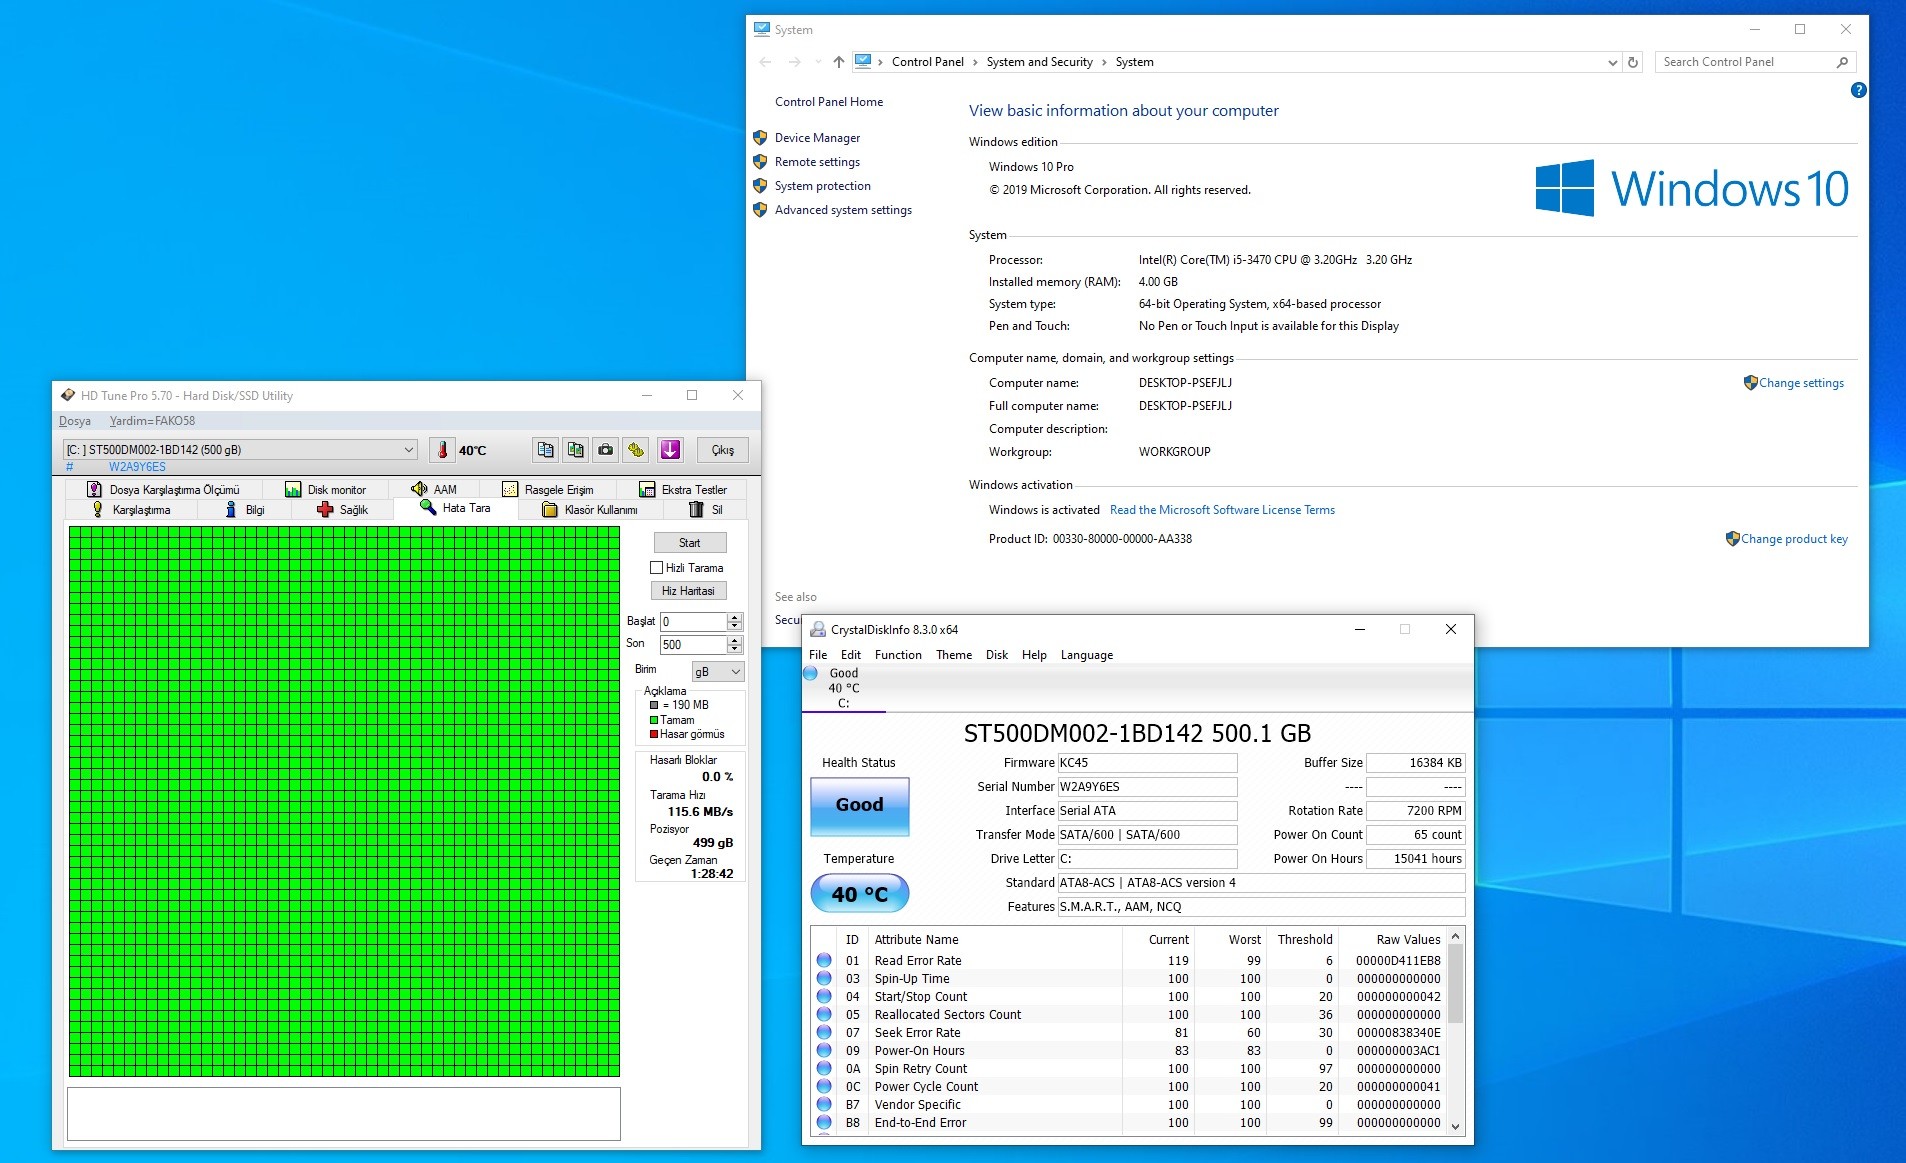The height and width of the screenshot is (1163, 1906).
Task: Open Device Manager from Control Panel sidebar
Action: click(x=817, y=138)
